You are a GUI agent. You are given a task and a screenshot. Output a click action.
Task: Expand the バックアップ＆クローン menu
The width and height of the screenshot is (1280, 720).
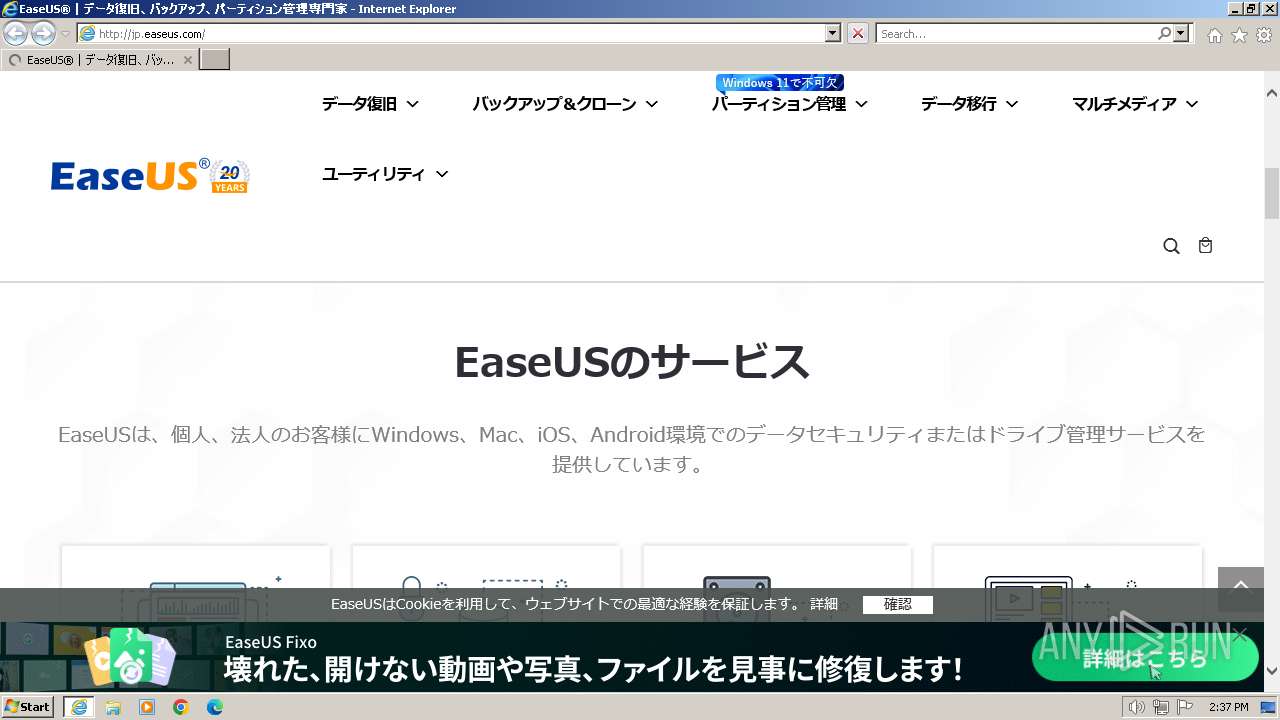pyautogui.click(x=565, y=104)
